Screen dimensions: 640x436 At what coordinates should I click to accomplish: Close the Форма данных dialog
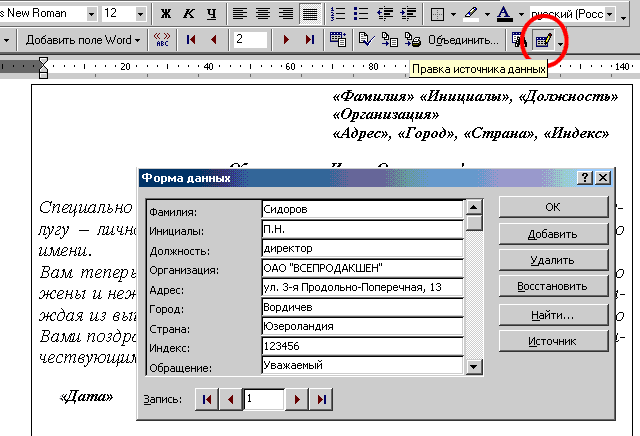[x=603, y=178]
